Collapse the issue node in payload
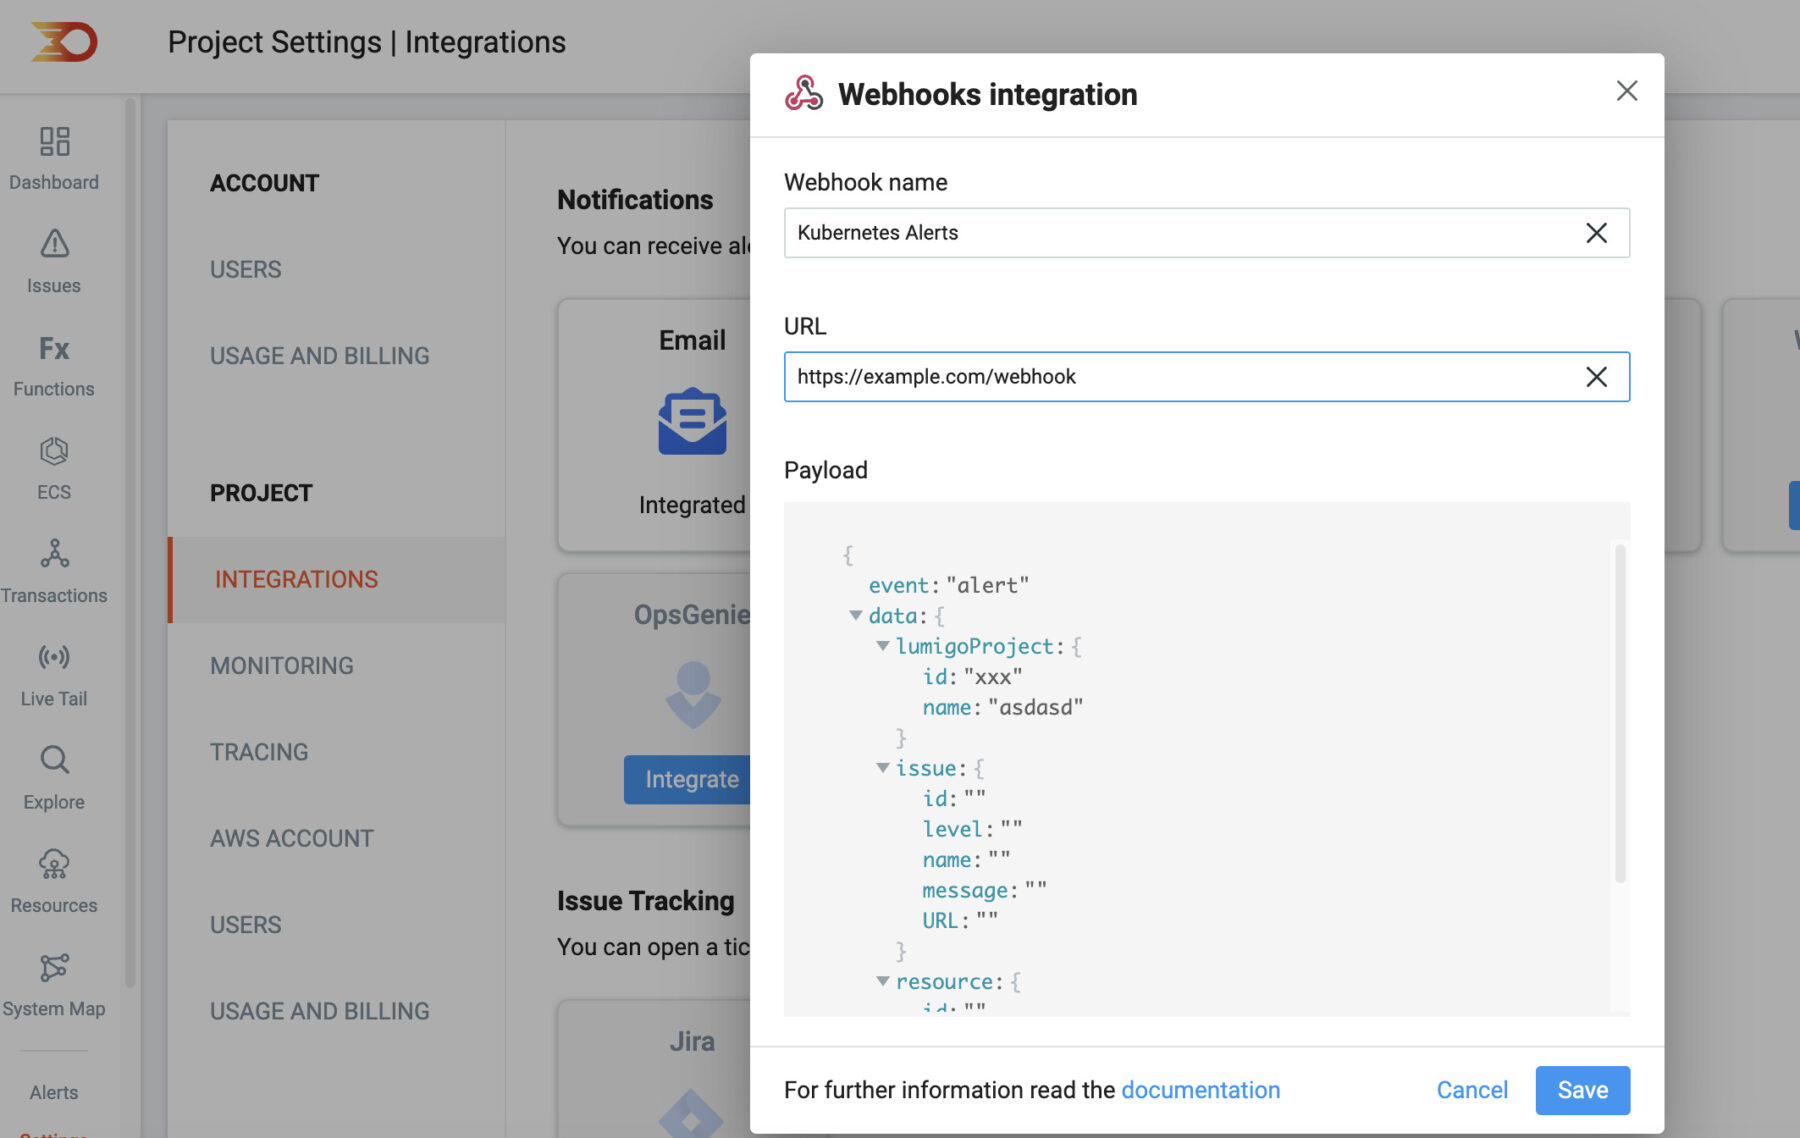Screen dimensions: 1800x1138 coord(883,768)
